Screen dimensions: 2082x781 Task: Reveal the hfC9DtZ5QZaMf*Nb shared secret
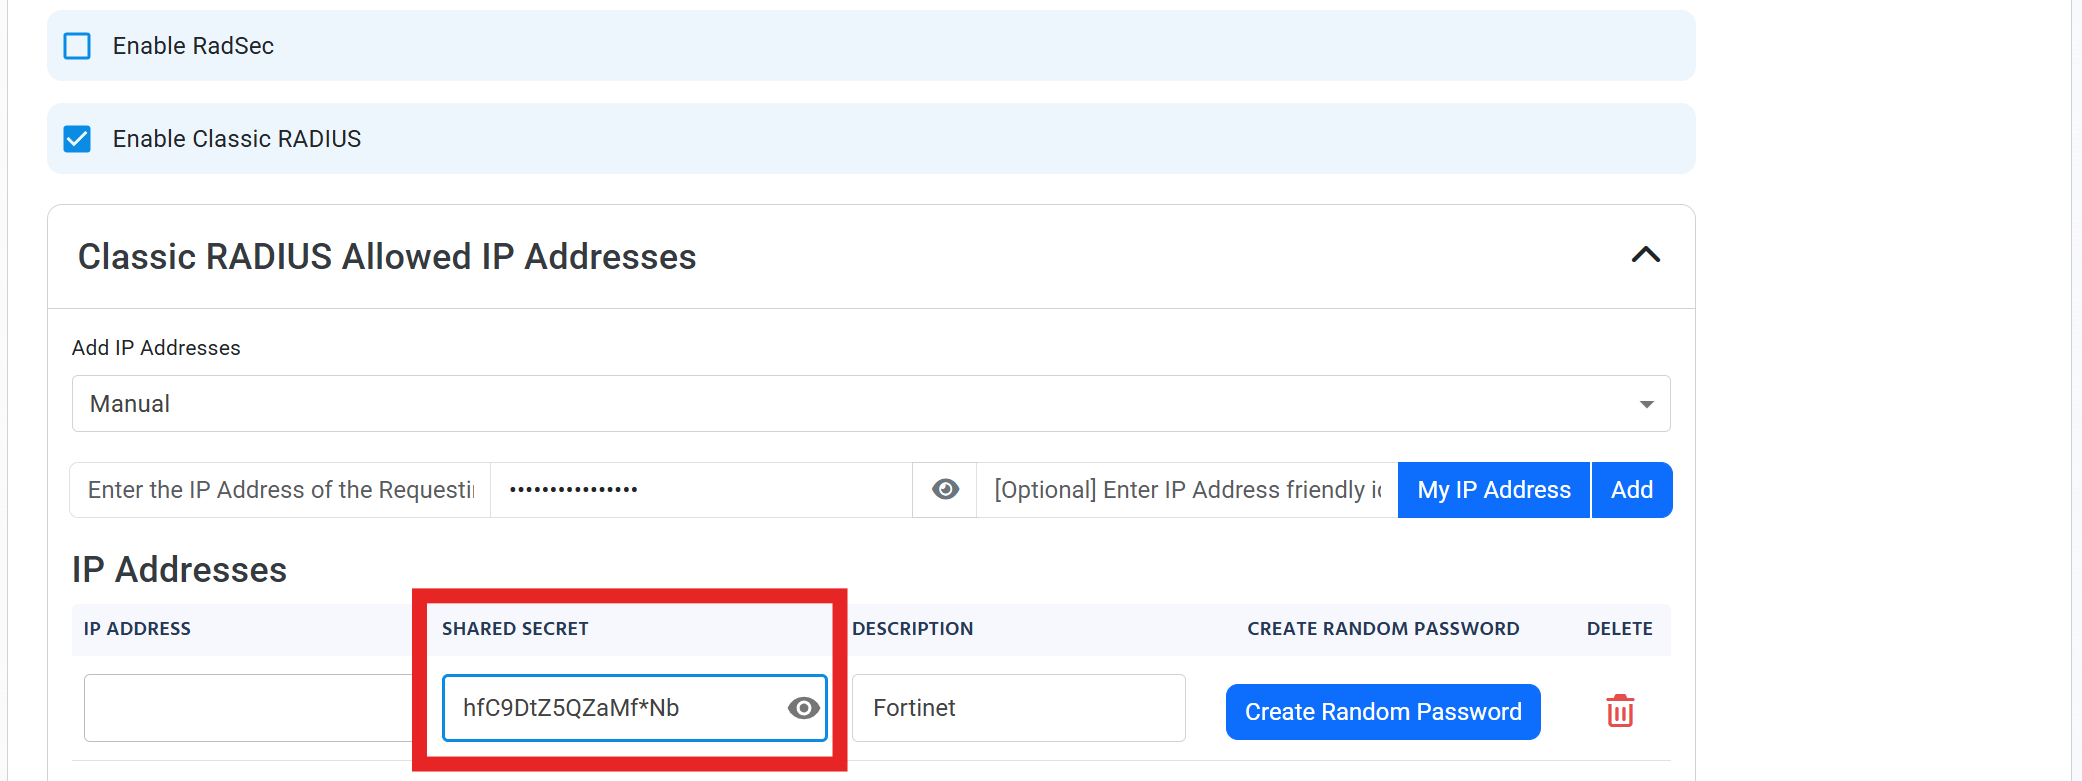pyautogui.click(x=801, y=708)
